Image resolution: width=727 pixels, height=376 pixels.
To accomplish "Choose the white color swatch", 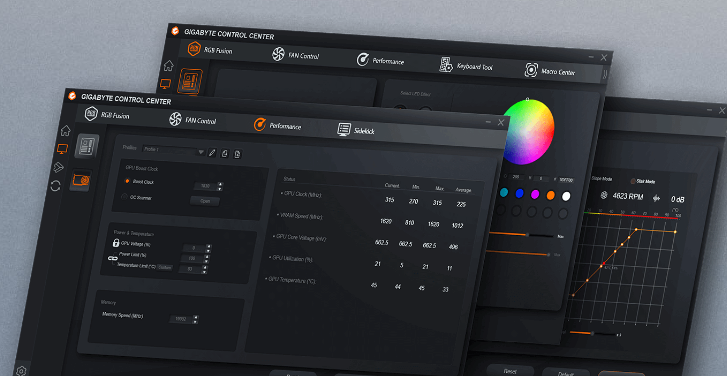I will (566, 196).
